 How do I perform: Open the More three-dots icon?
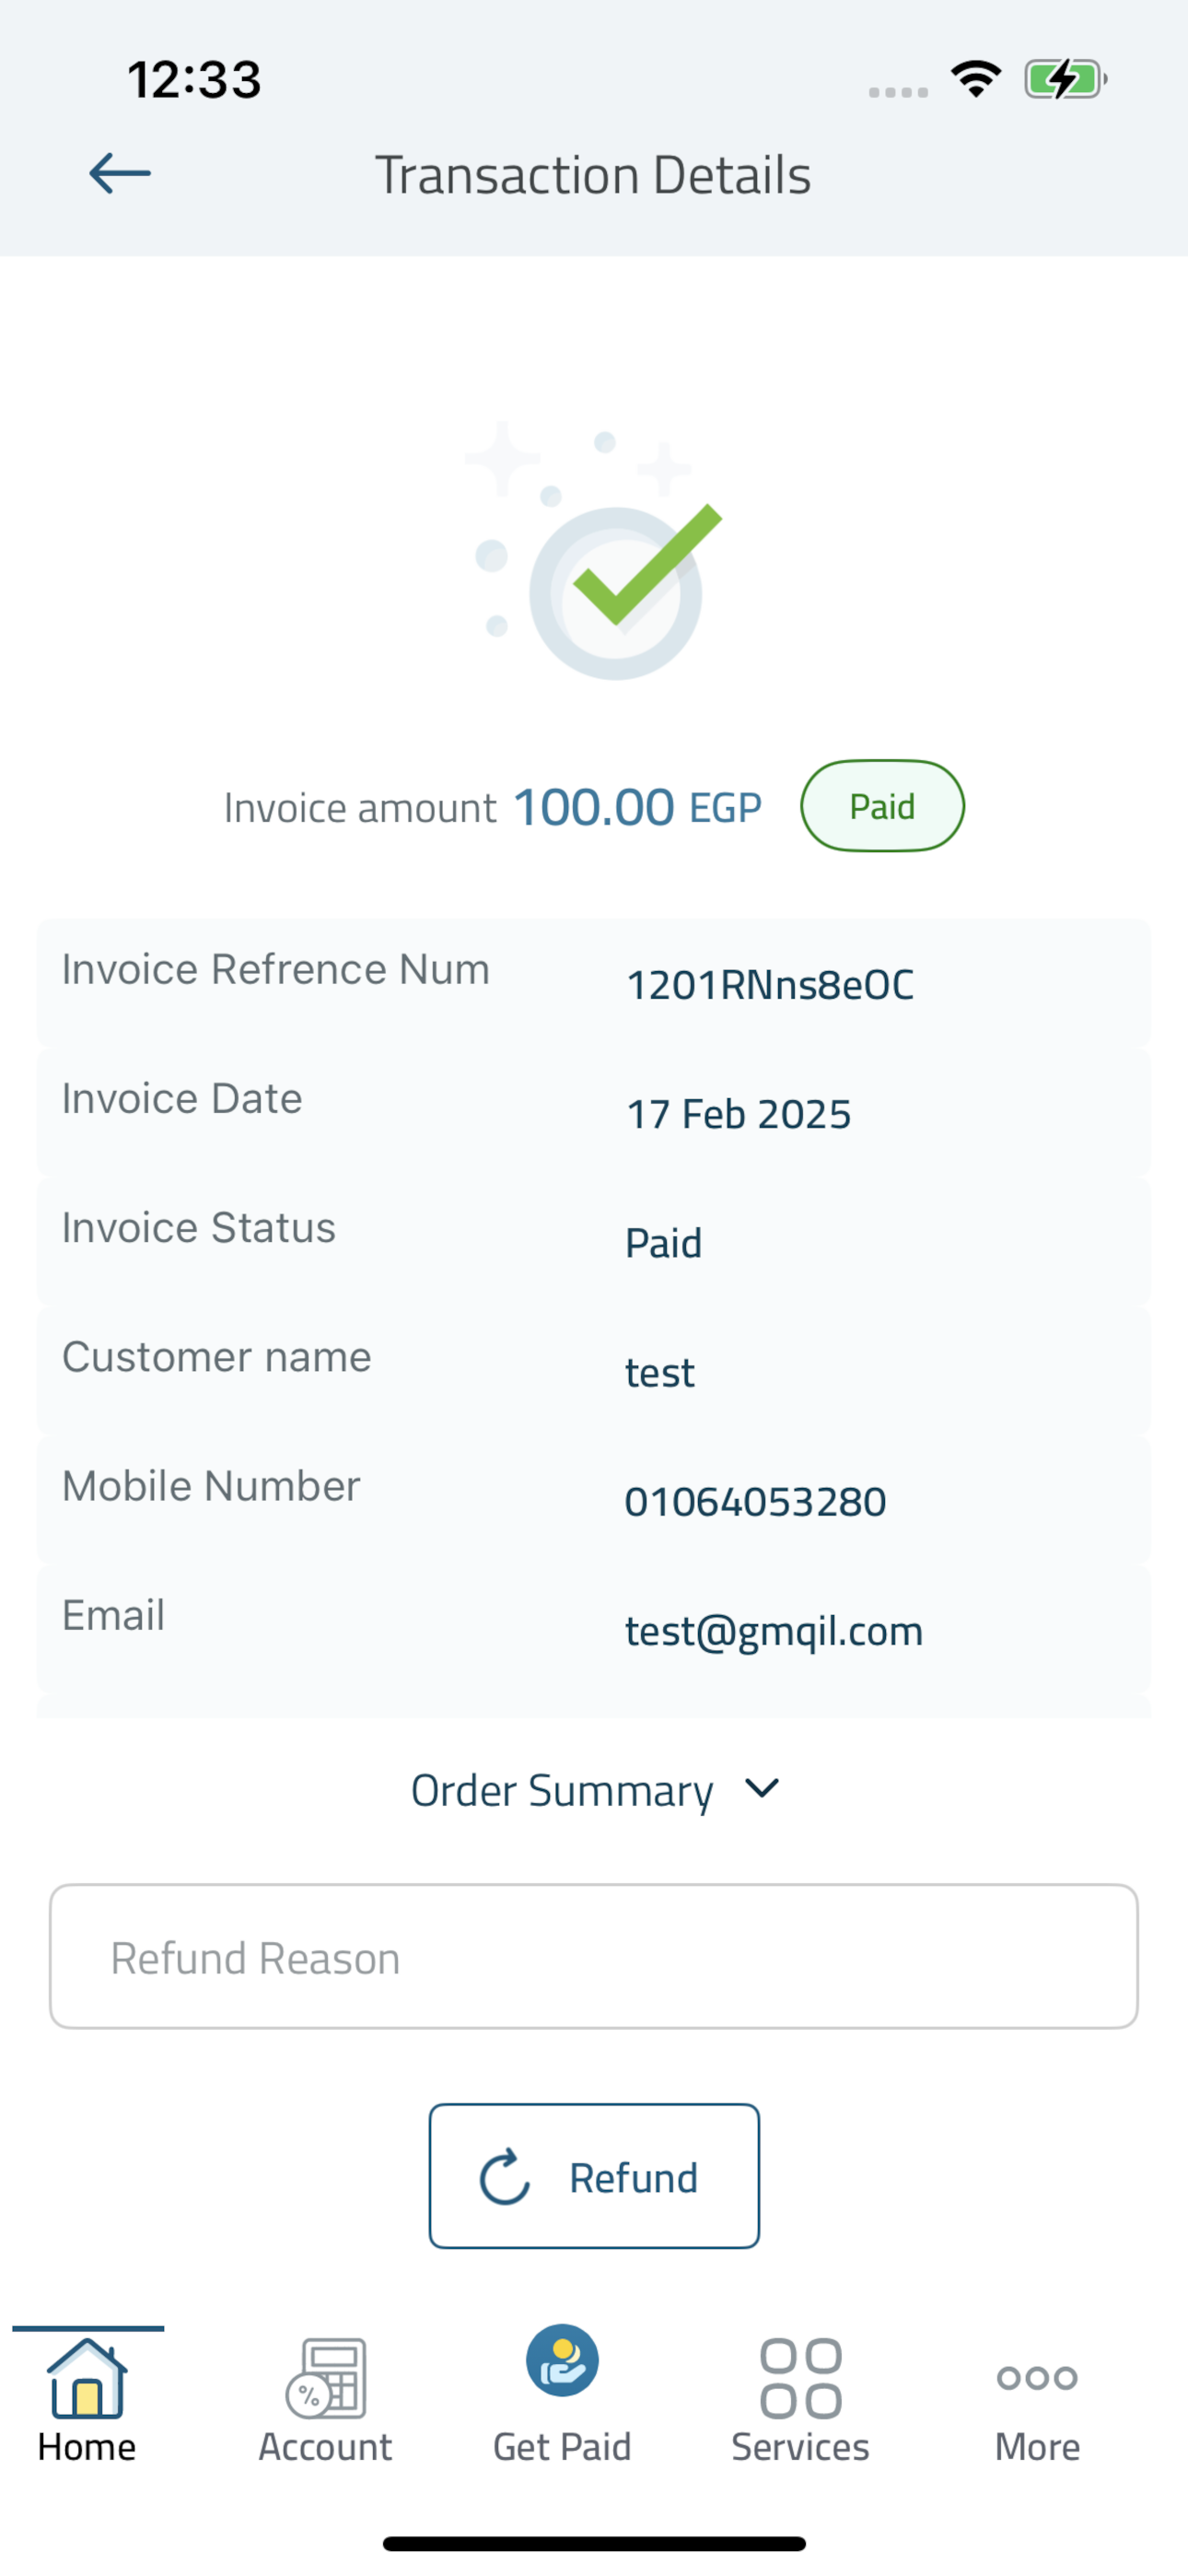(x=1037, y=2377)
